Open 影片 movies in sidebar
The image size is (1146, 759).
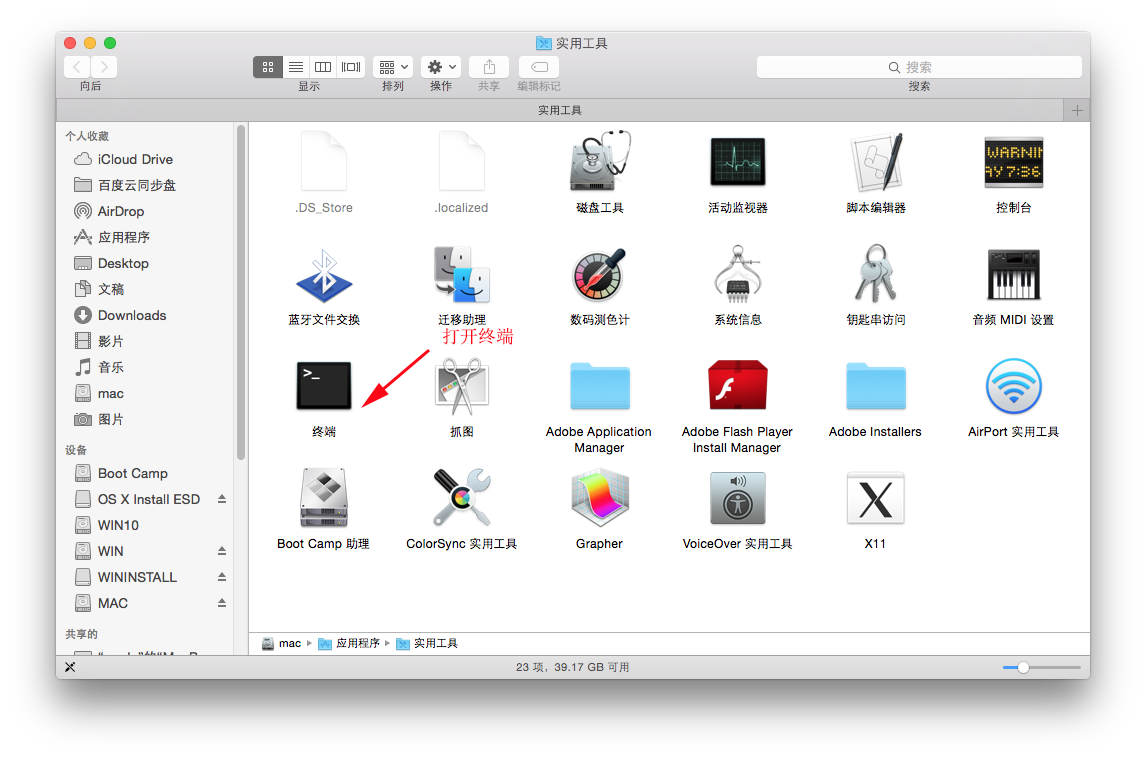point(110,341)
